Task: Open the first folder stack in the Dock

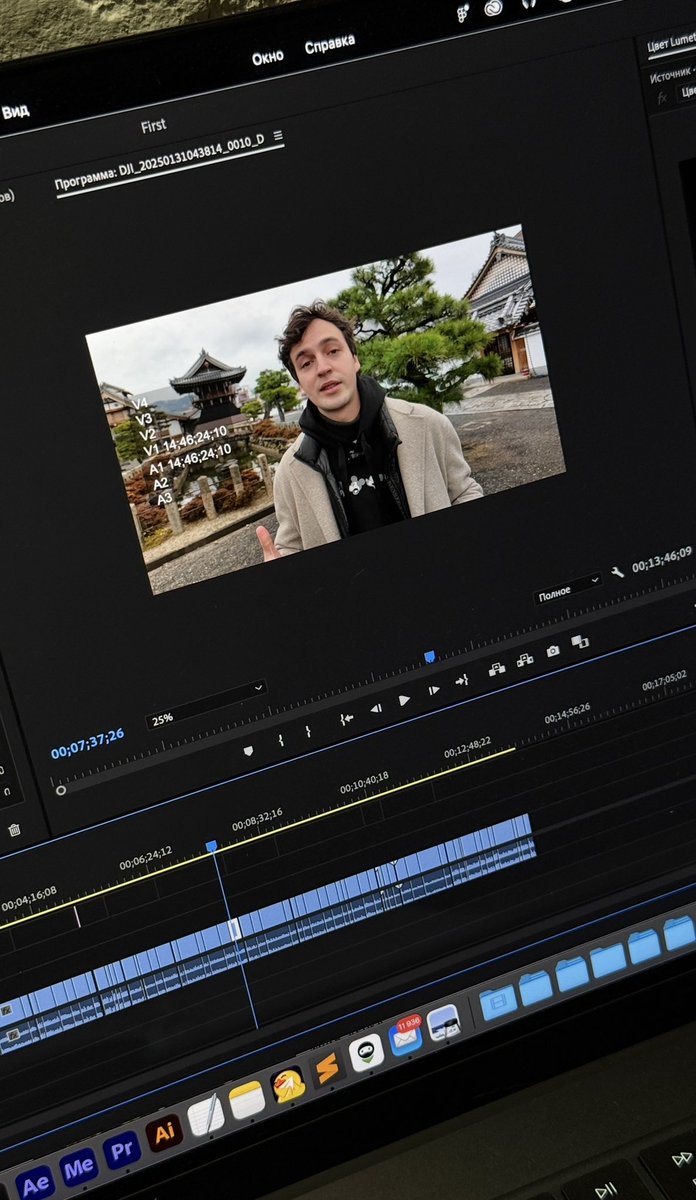Action: click(x=498, y=1002)
